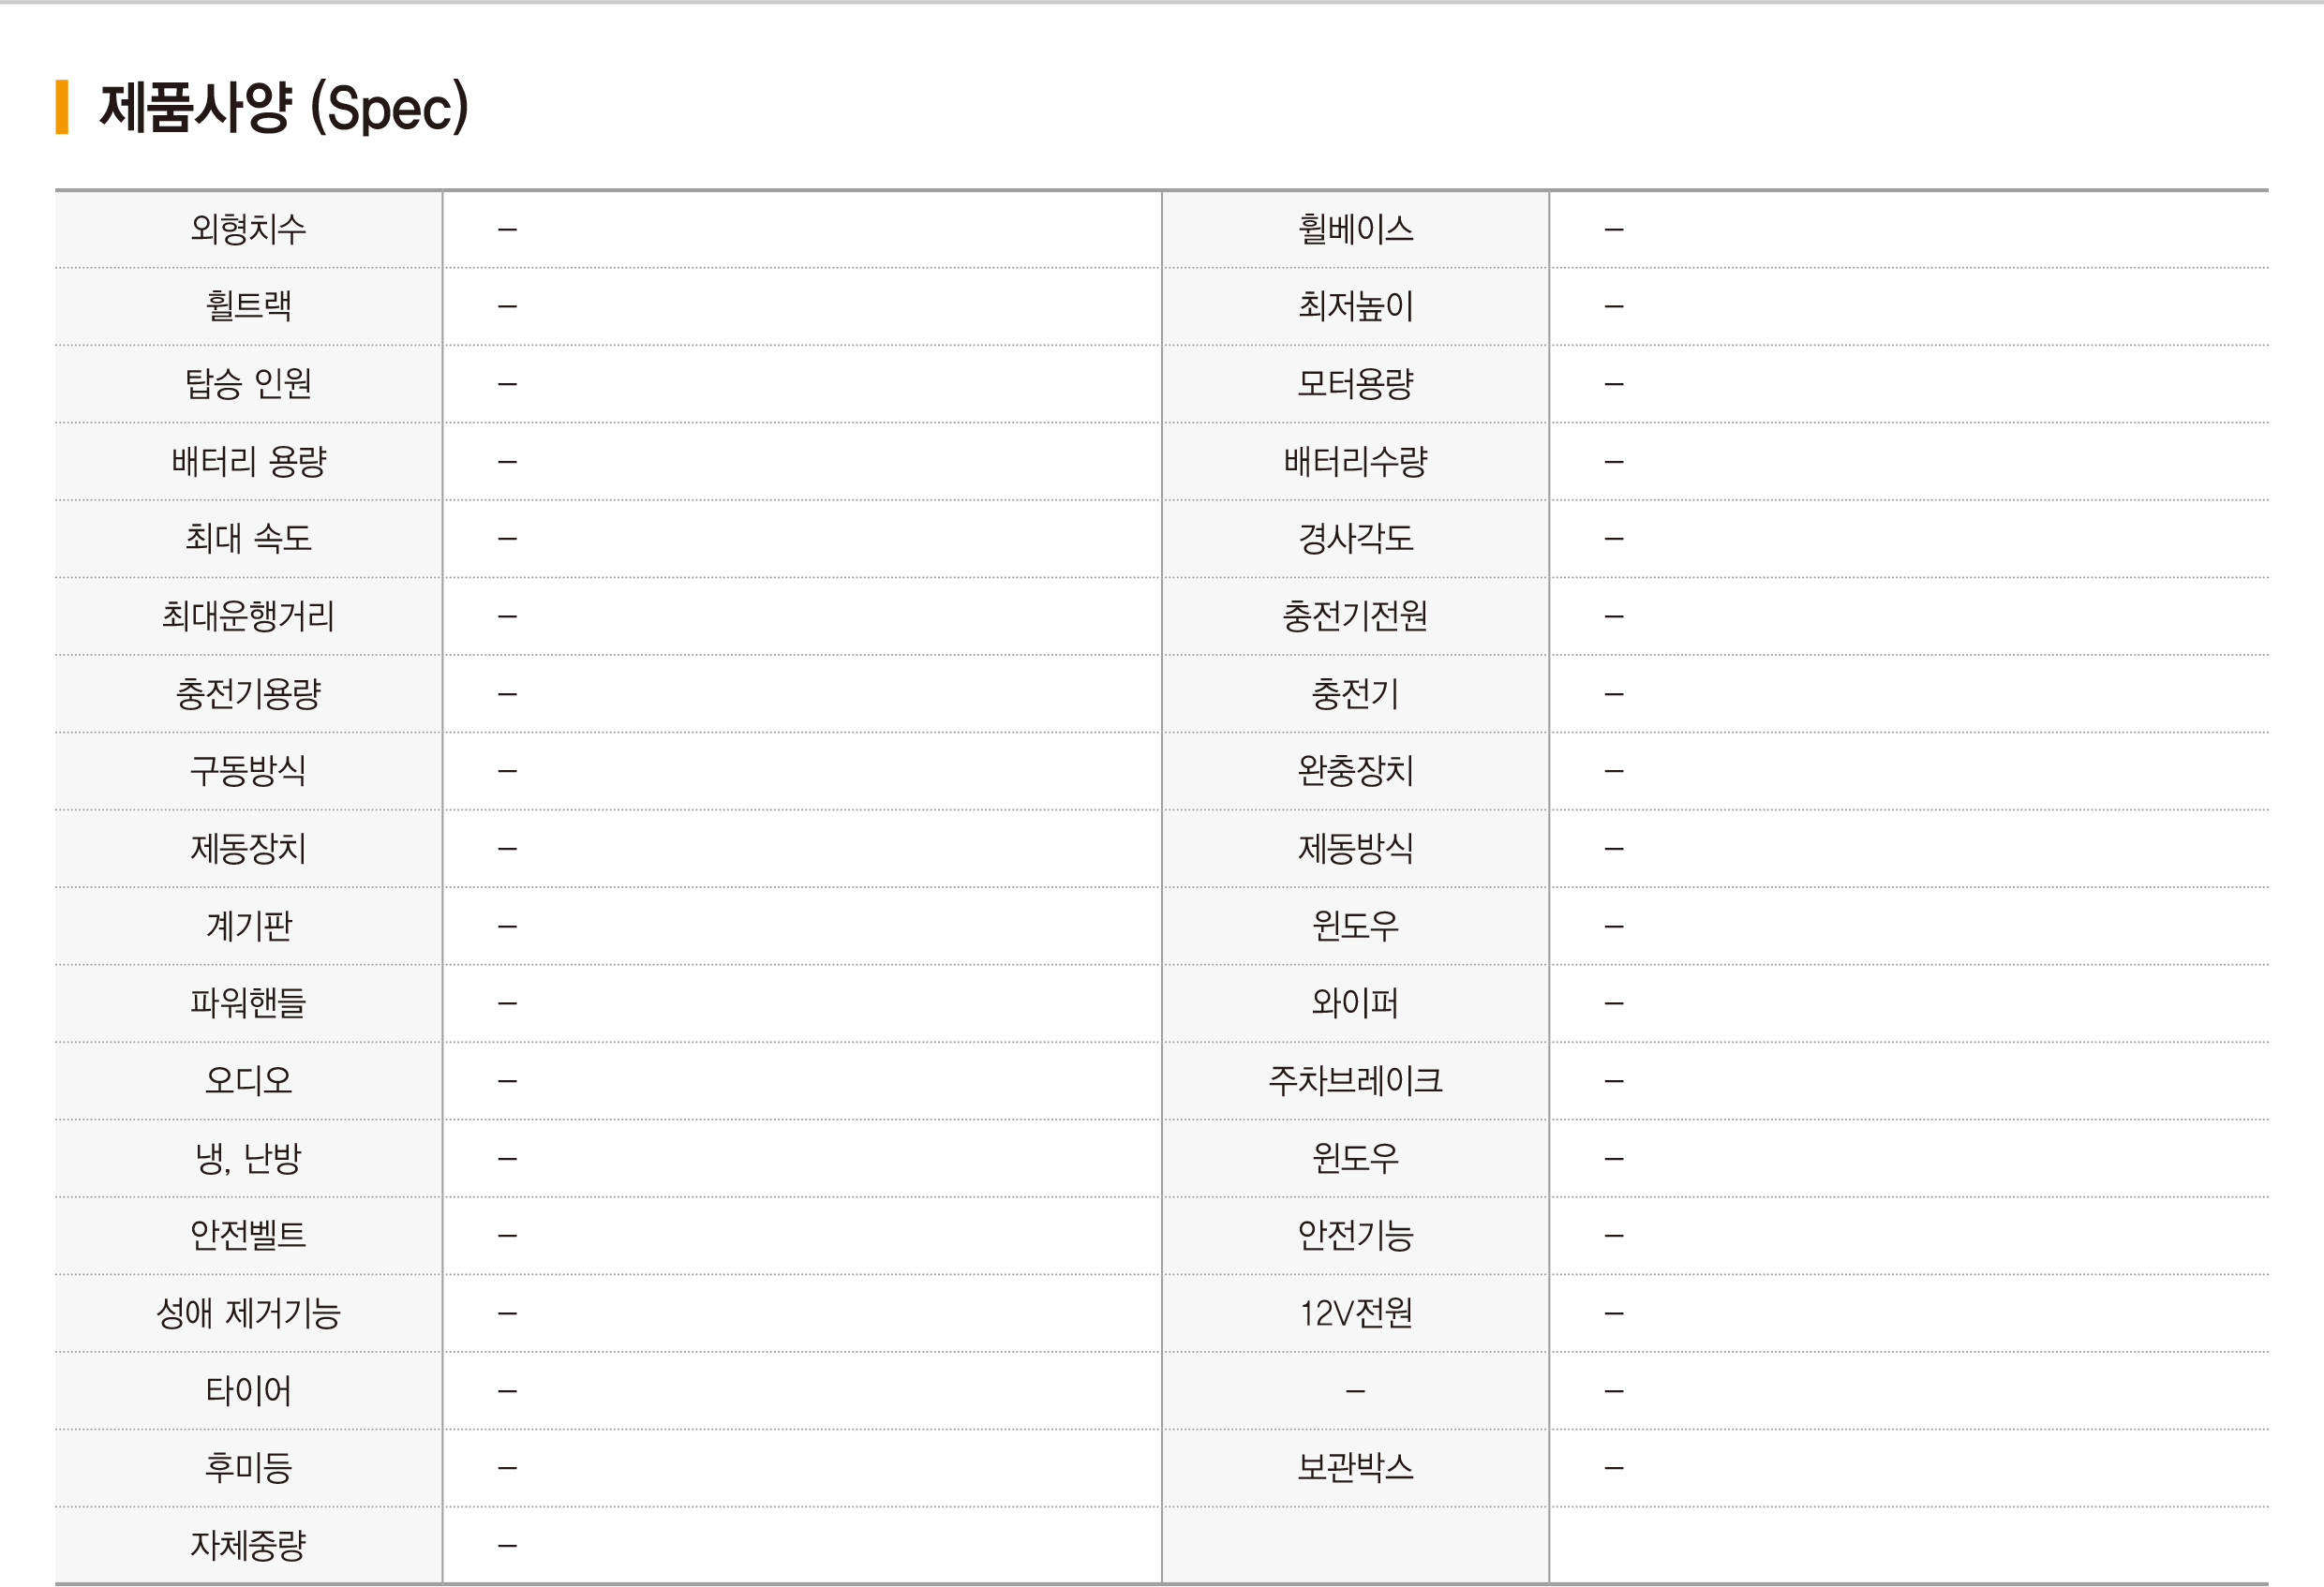Select the 주차브레이크 label cell
The width and height of the screenshot is (2324, 1587).
1355,1081
